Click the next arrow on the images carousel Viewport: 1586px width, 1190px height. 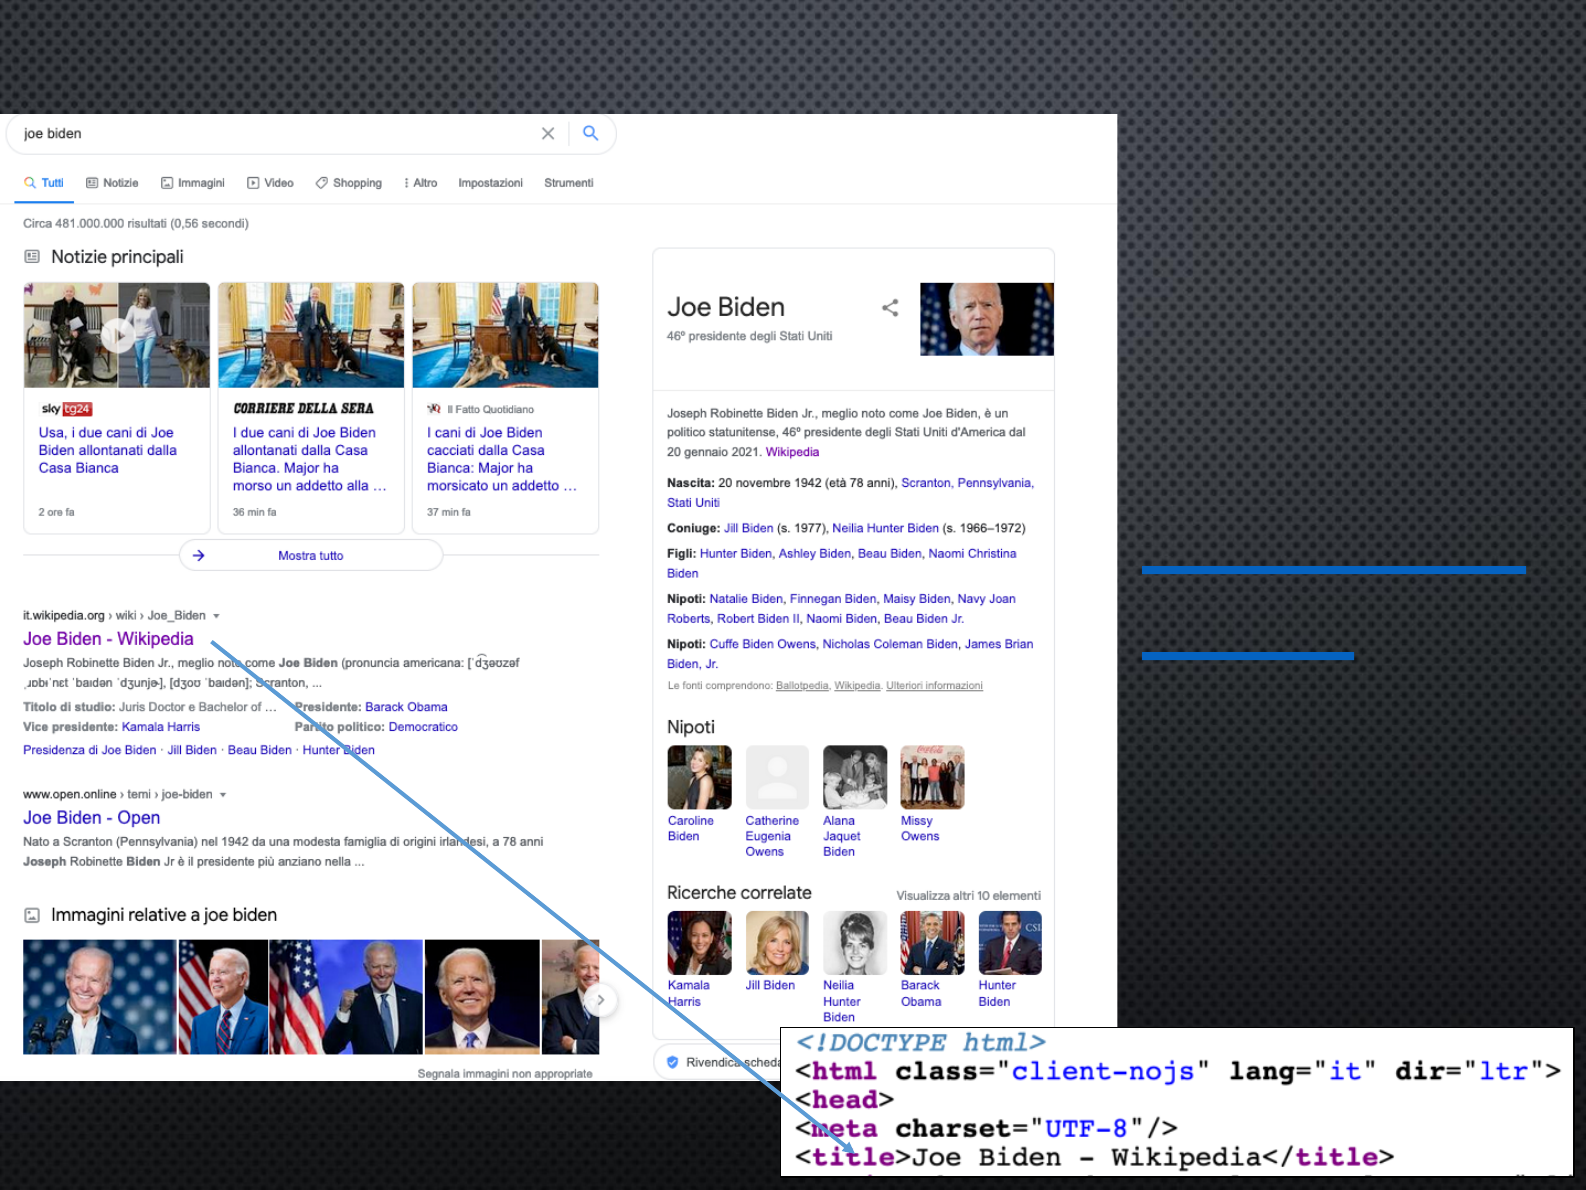point(600,999)
